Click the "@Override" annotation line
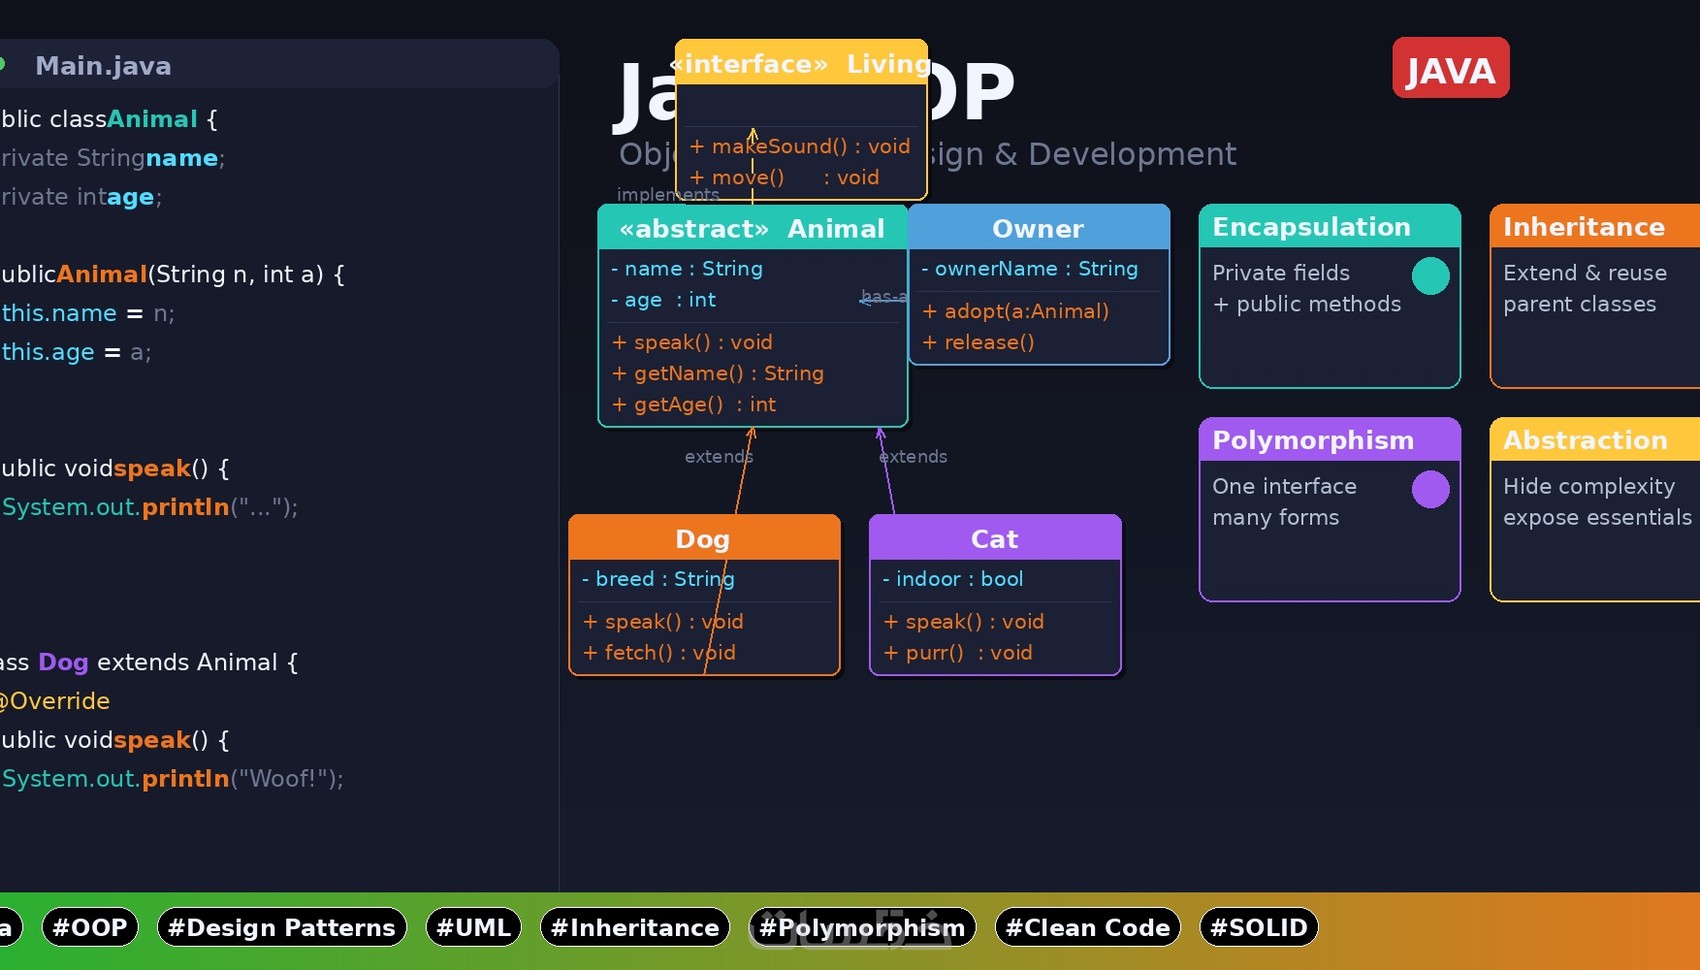Image resolution: width=1700 pixels, height=970 pixels. [x=55, y=701]
